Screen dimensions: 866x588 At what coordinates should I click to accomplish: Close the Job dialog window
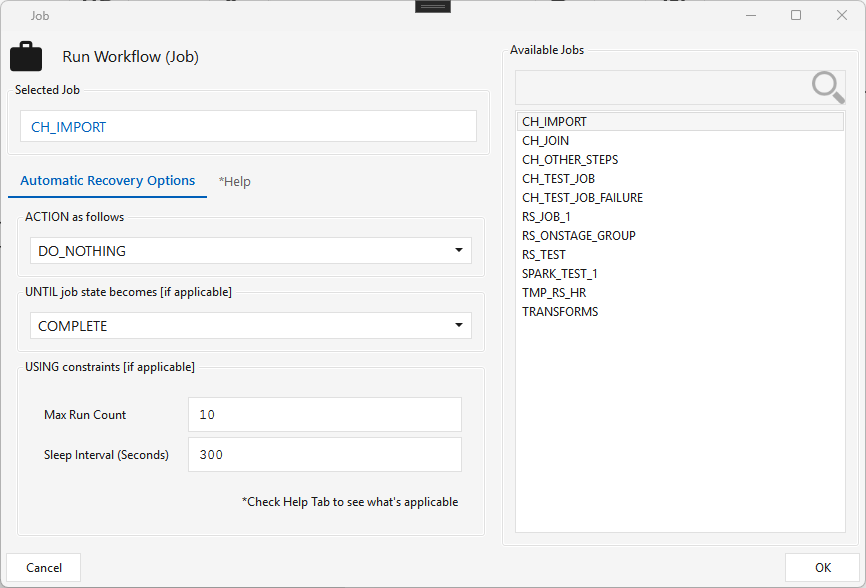point(842,15)
